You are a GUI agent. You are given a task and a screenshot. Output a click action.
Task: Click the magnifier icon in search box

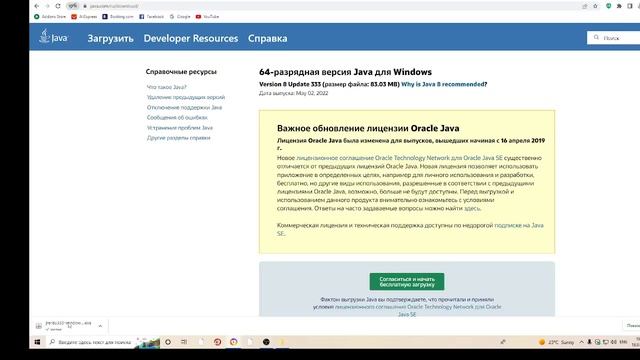point(596,38)
